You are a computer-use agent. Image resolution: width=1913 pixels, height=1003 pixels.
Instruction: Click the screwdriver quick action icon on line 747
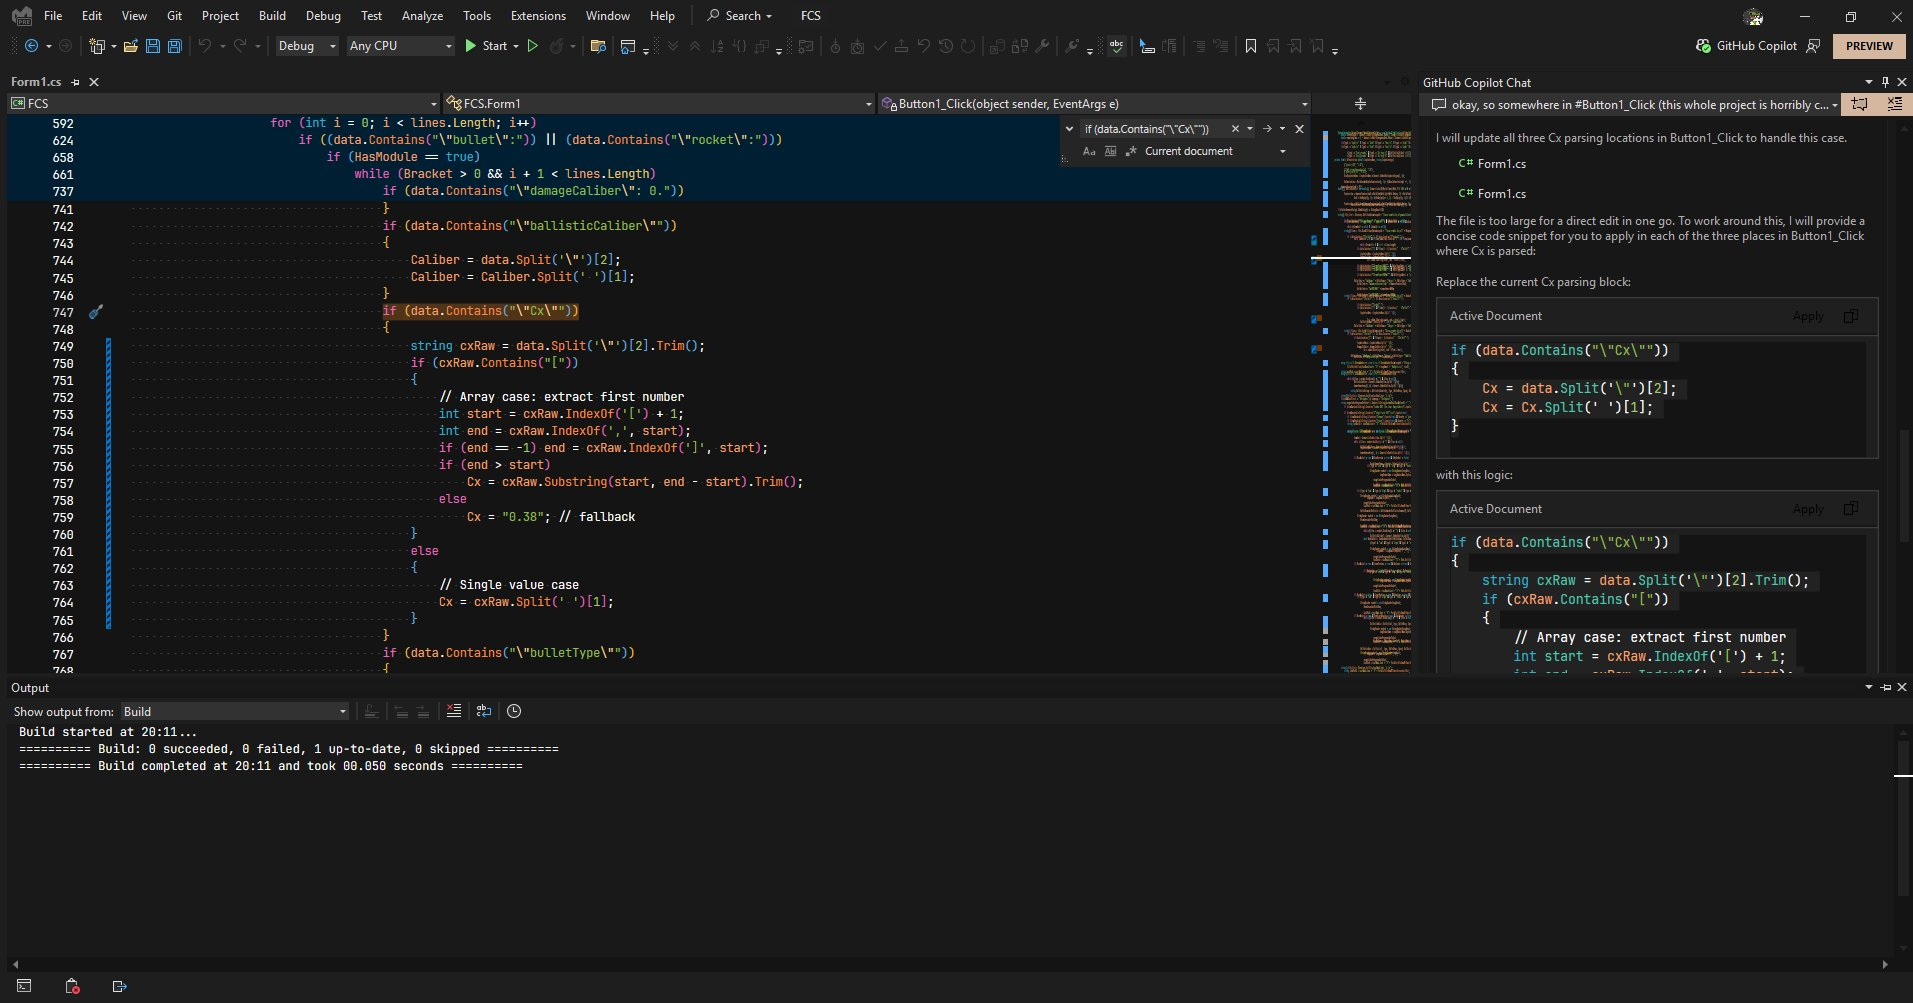pyautogui.click(x=96, y=312)
